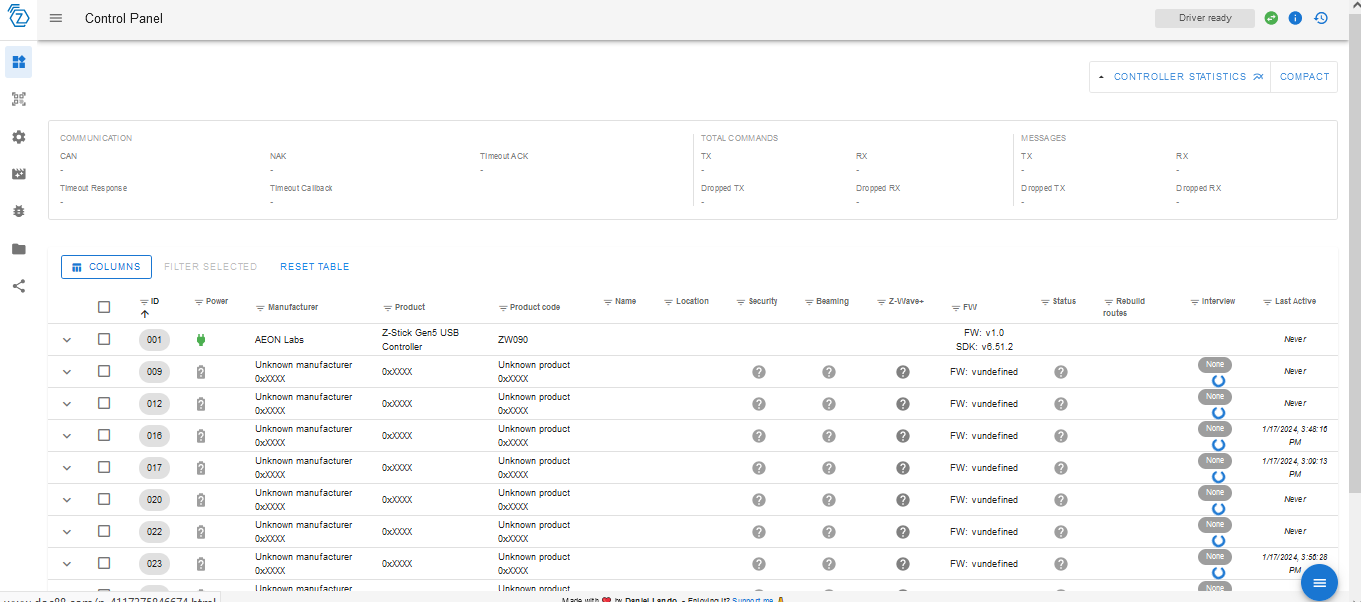
Task: Click status unknown icon for node 017
Action: [1061, 468]
